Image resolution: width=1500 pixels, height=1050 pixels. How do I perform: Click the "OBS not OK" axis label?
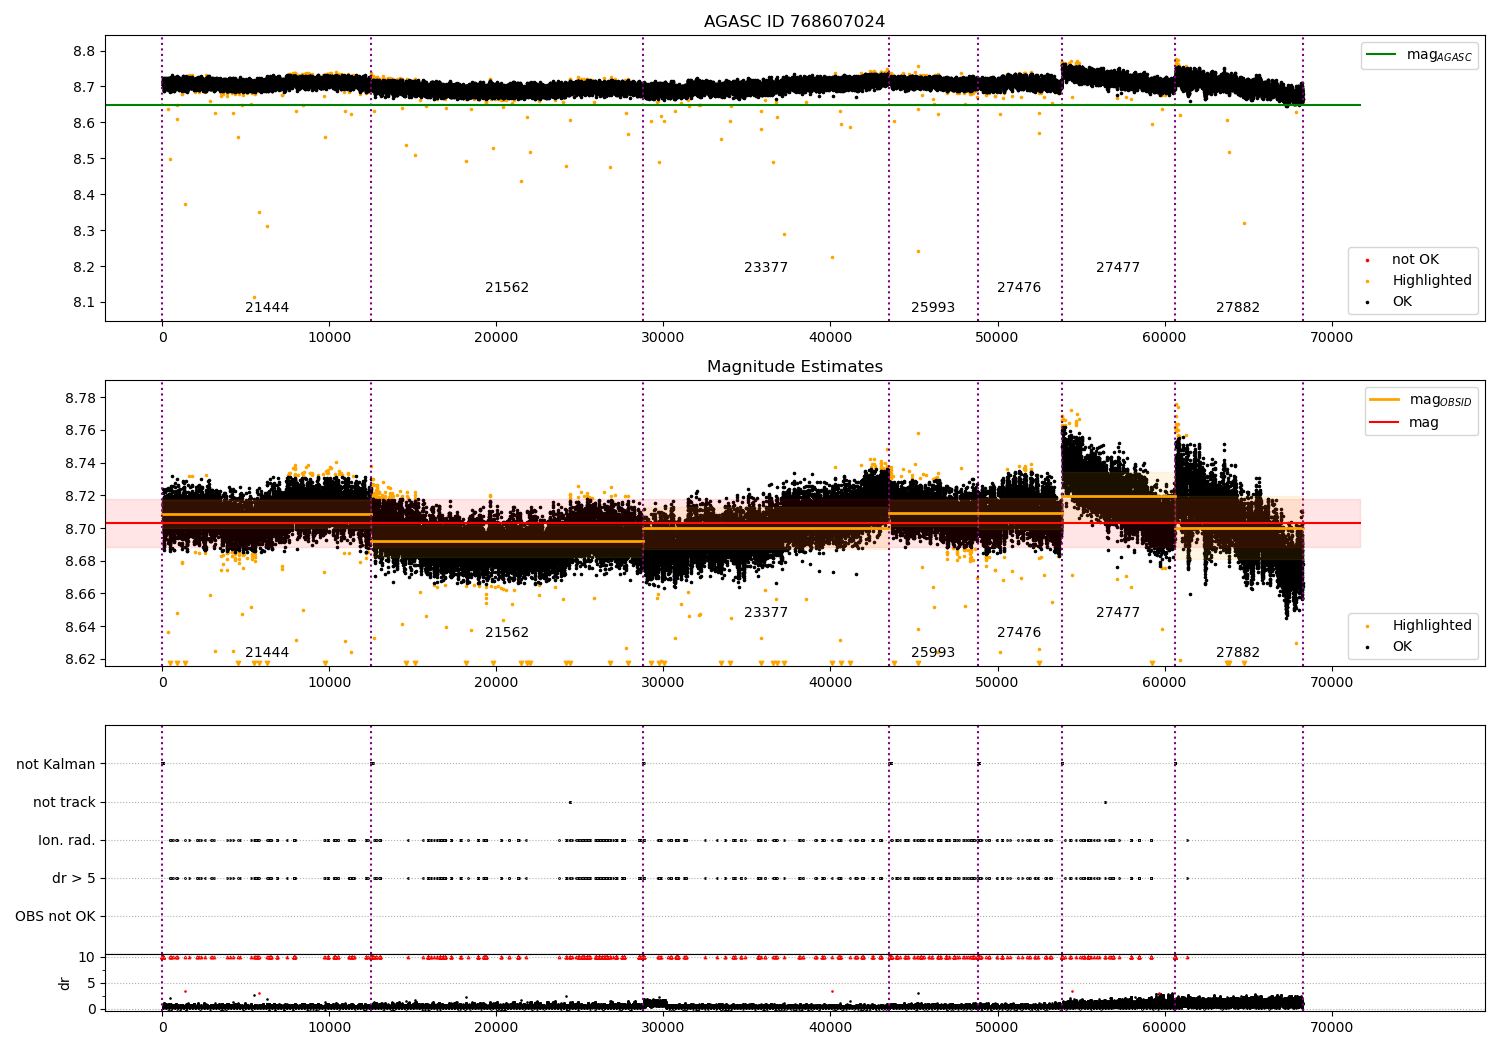tap(55, 917)
